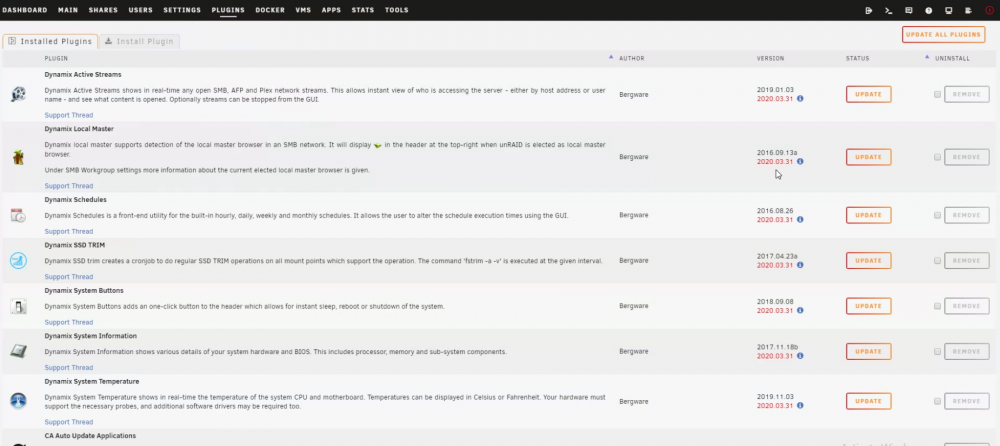Click info icon beside Local Master version
This screenshot has height=446, width=1000.
coord(800,161)
